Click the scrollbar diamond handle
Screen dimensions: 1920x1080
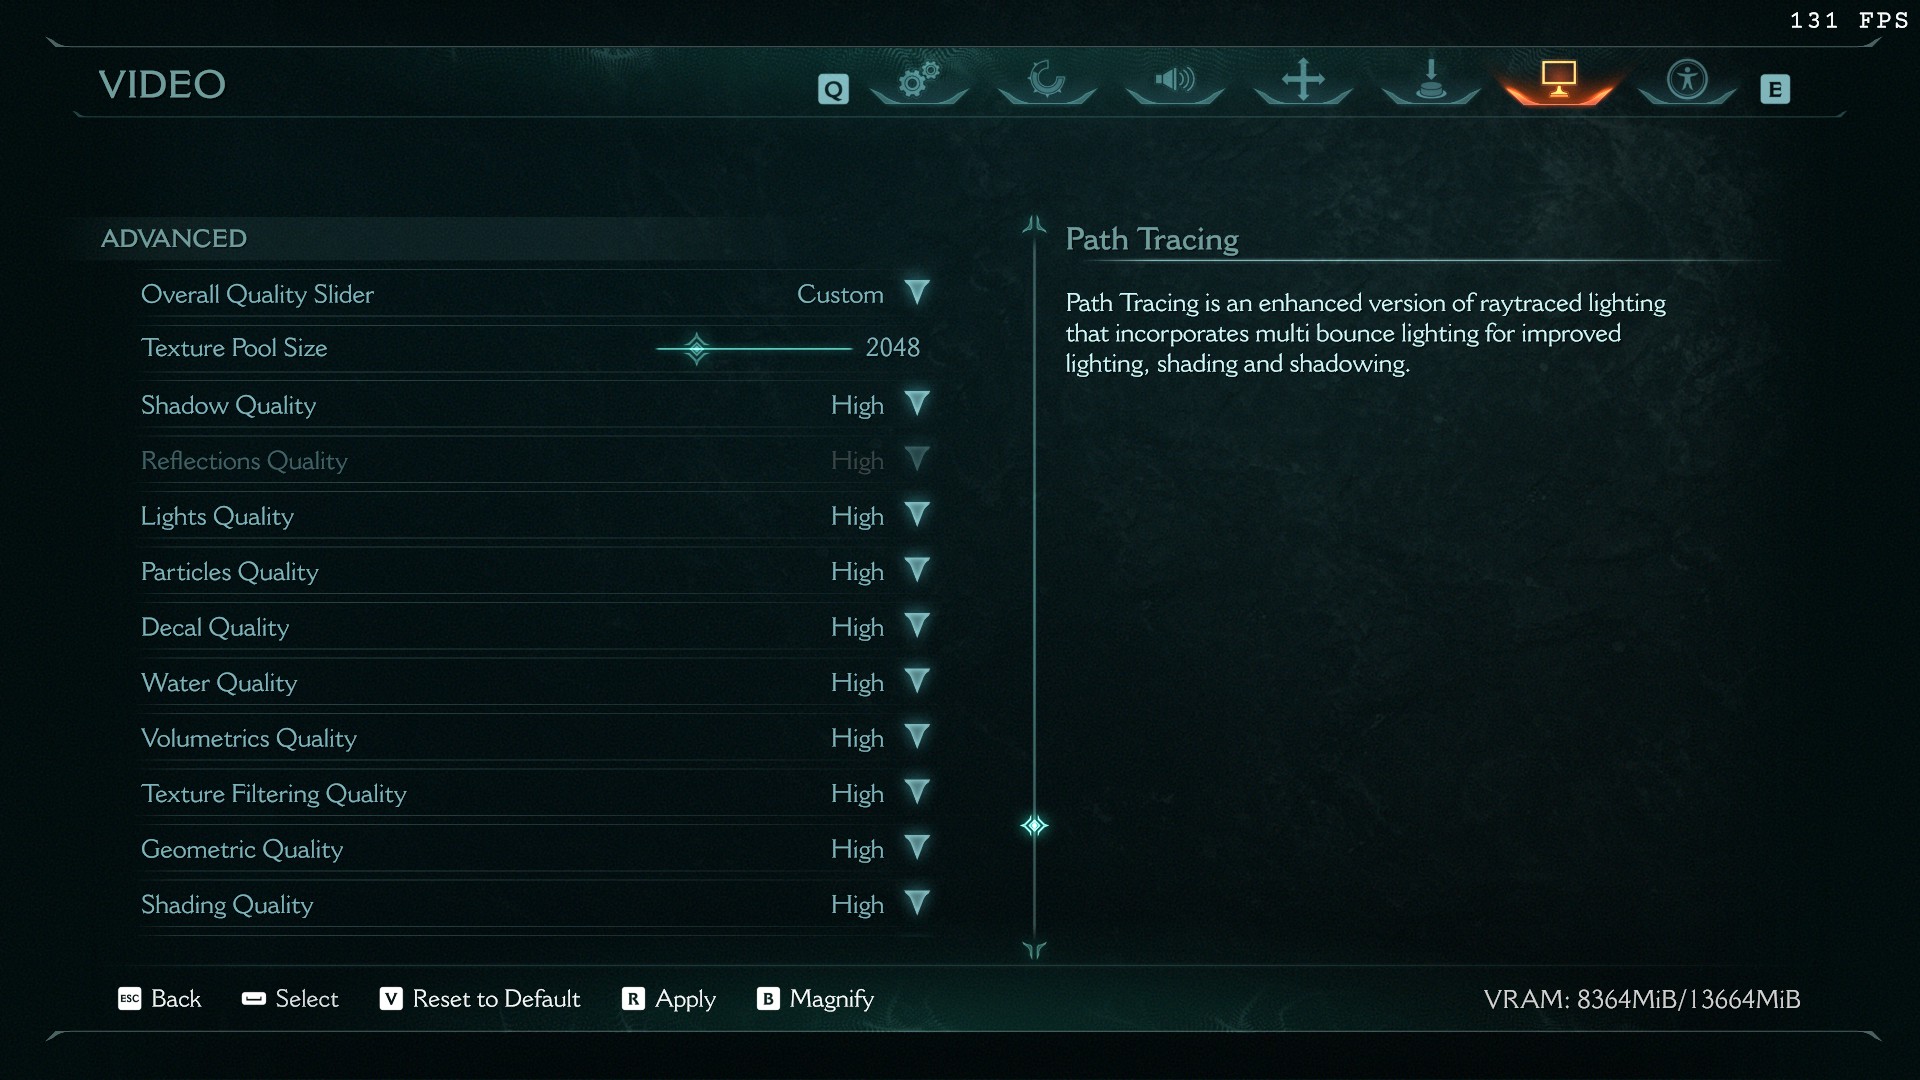1034,826
